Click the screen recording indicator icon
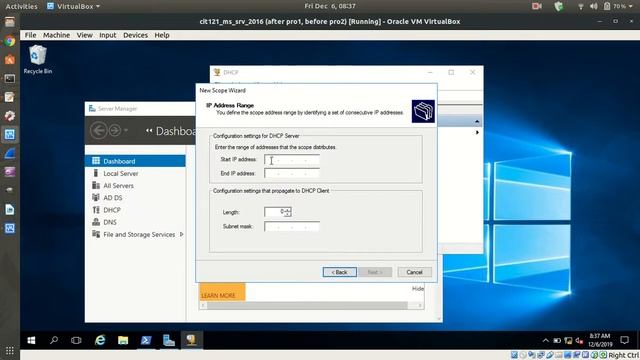Viewport: 640px width, 360px height. (537, 6)
